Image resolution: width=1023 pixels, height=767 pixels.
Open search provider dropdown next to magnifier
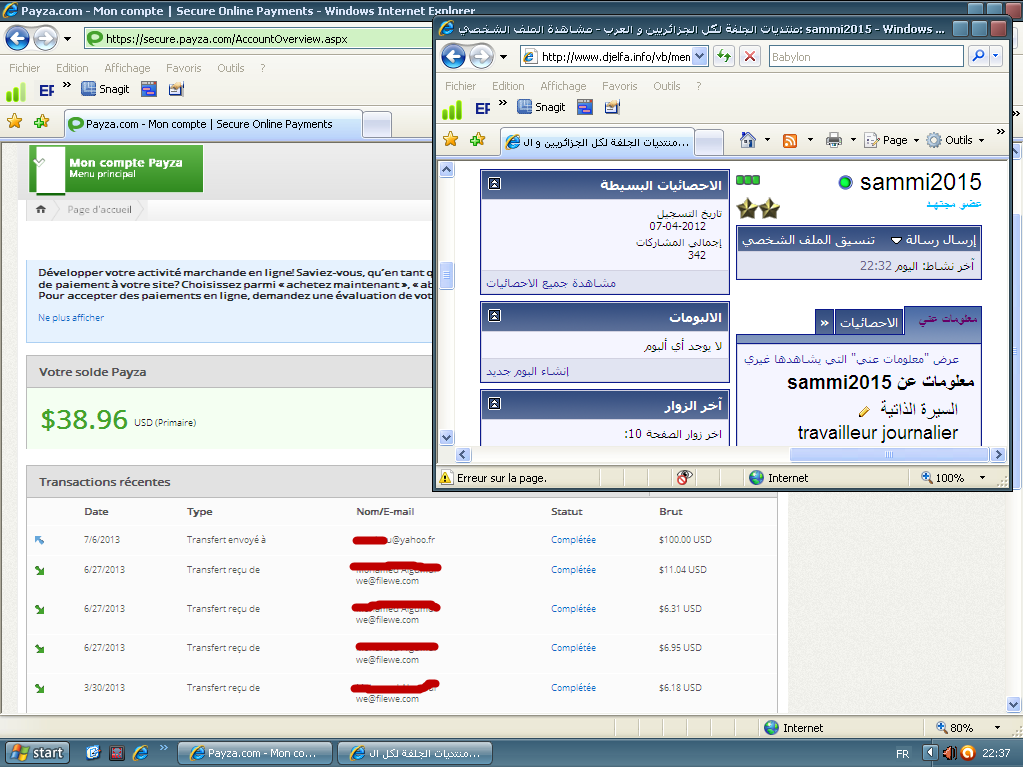[x=996, y=56]
